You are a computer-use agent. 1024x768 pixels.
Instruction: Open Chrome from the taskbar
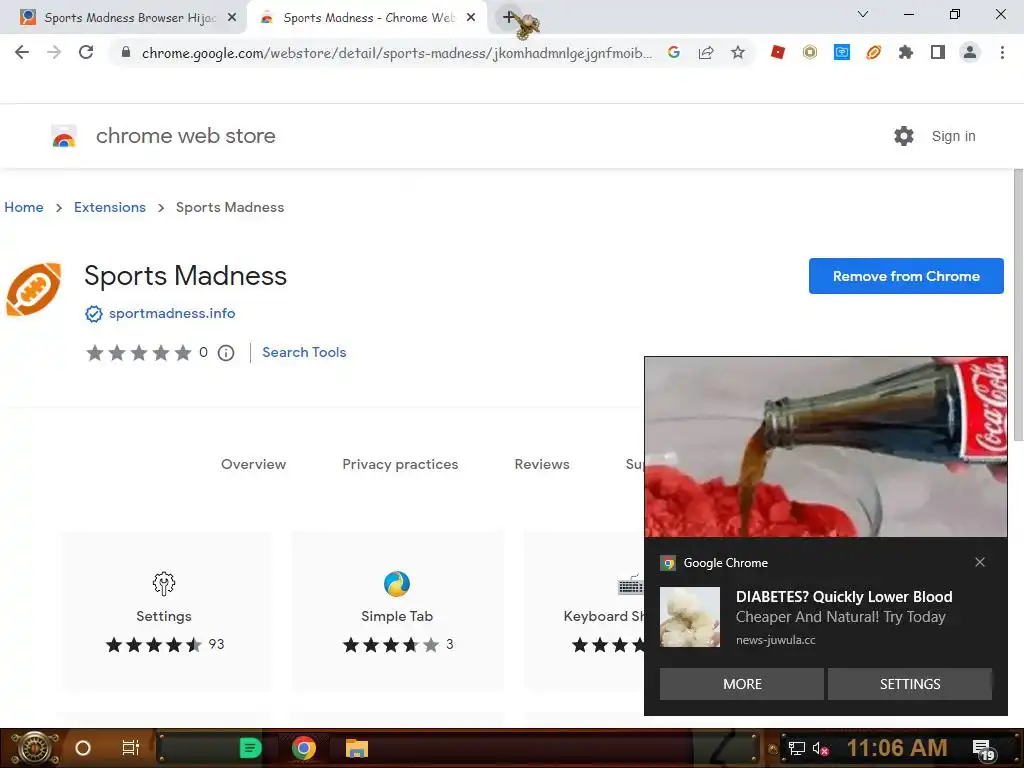click(304, 748)
